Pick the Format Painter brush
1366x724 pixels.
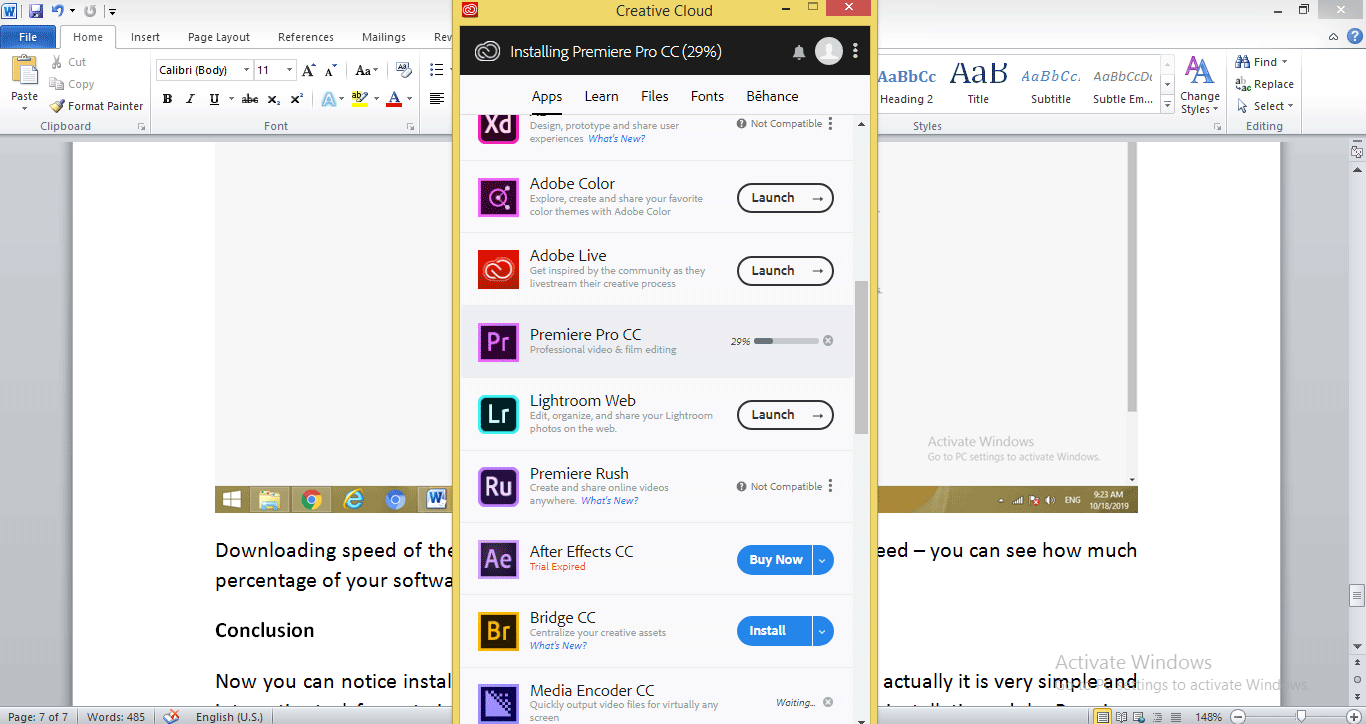96,106
